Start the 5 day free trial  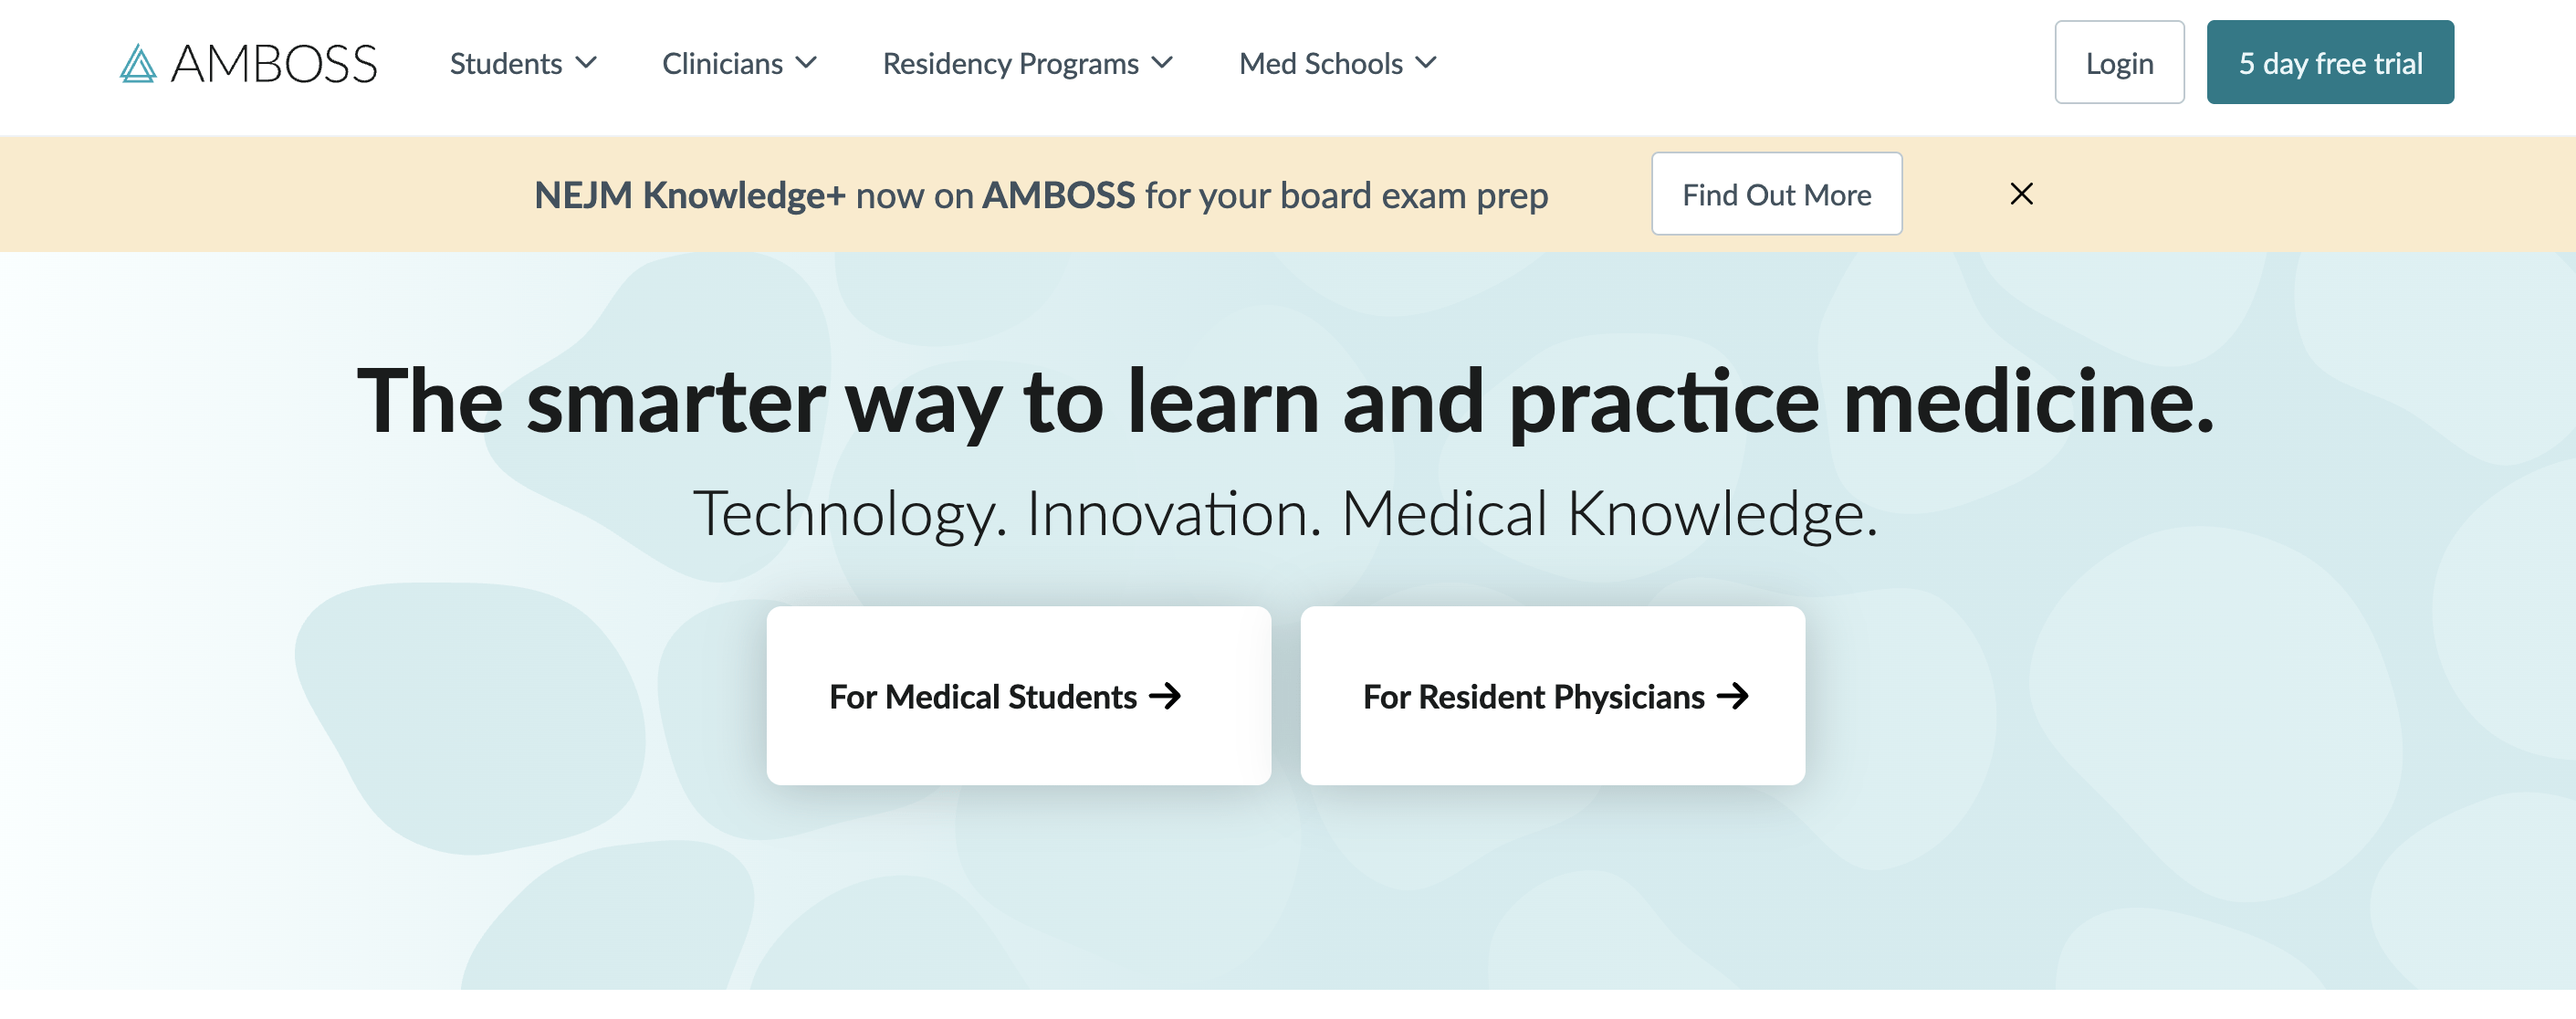(2329, 63)
